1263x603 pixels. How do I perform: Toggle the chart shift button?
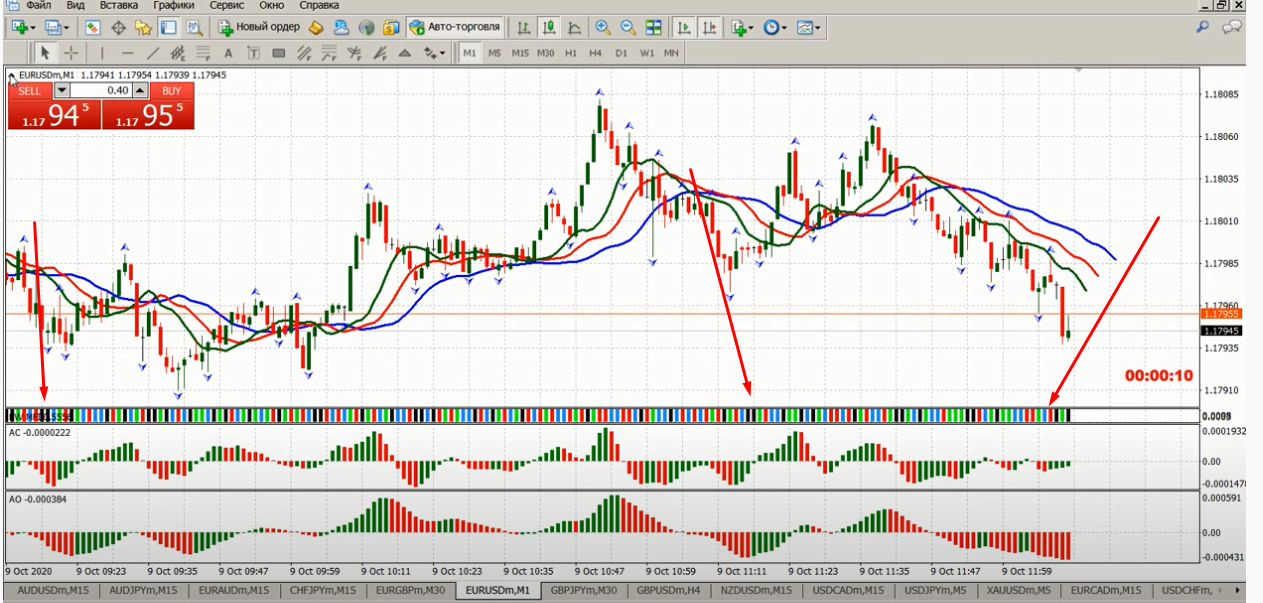tap(709, 28)
